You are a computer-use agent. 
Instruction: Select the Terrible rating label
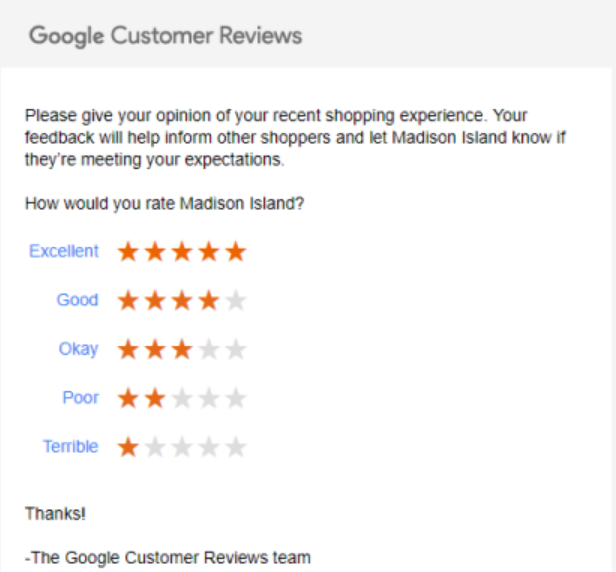70,447
